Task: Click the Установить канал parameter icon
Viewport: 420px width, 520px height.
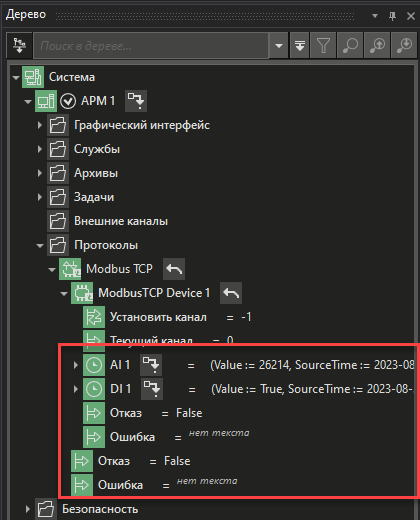Action: coord(94,317)
